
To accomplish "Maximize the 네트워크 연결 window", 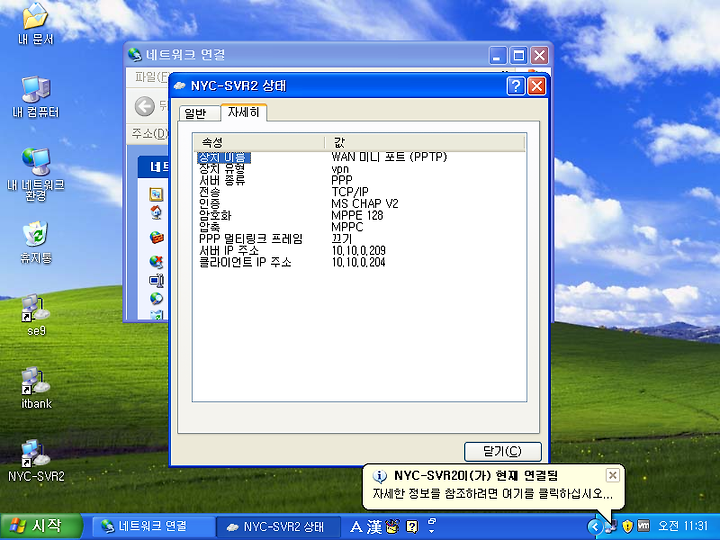I will (519, 56).
